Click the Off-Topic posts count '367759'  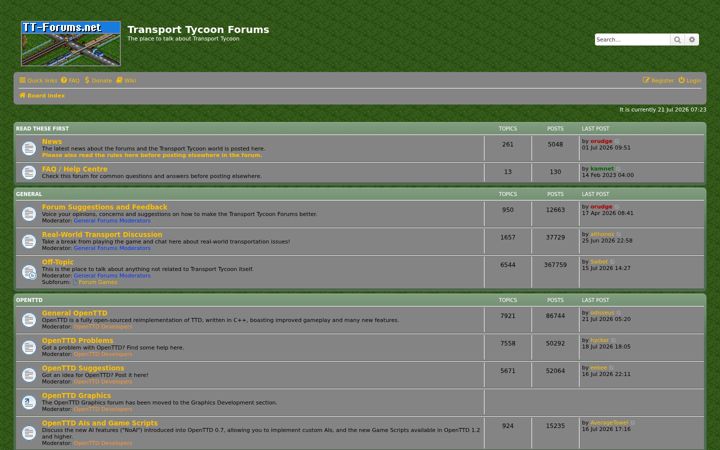click(x=555, y=265)
